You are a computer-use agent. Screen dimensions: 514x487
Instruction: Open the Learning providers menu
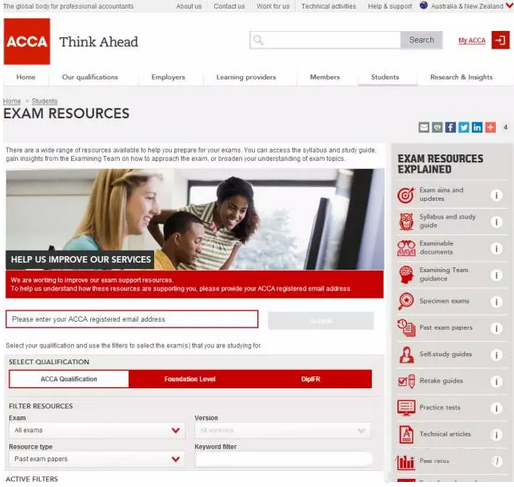246,77
